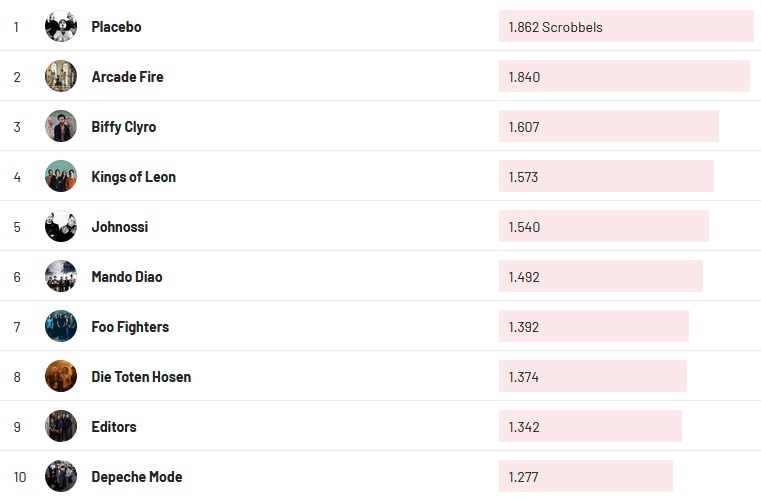Click Placebo's 1.862 Scrobbels bar
Screen dimensions: 761x500
(625, 27)
